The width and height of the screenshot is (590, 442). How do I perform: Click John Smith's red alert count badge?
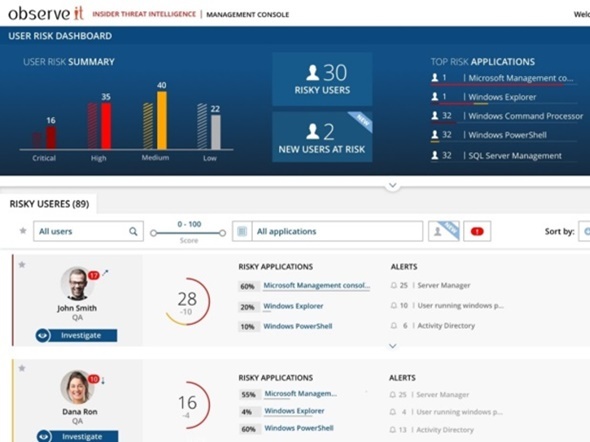tap(93, 275)
